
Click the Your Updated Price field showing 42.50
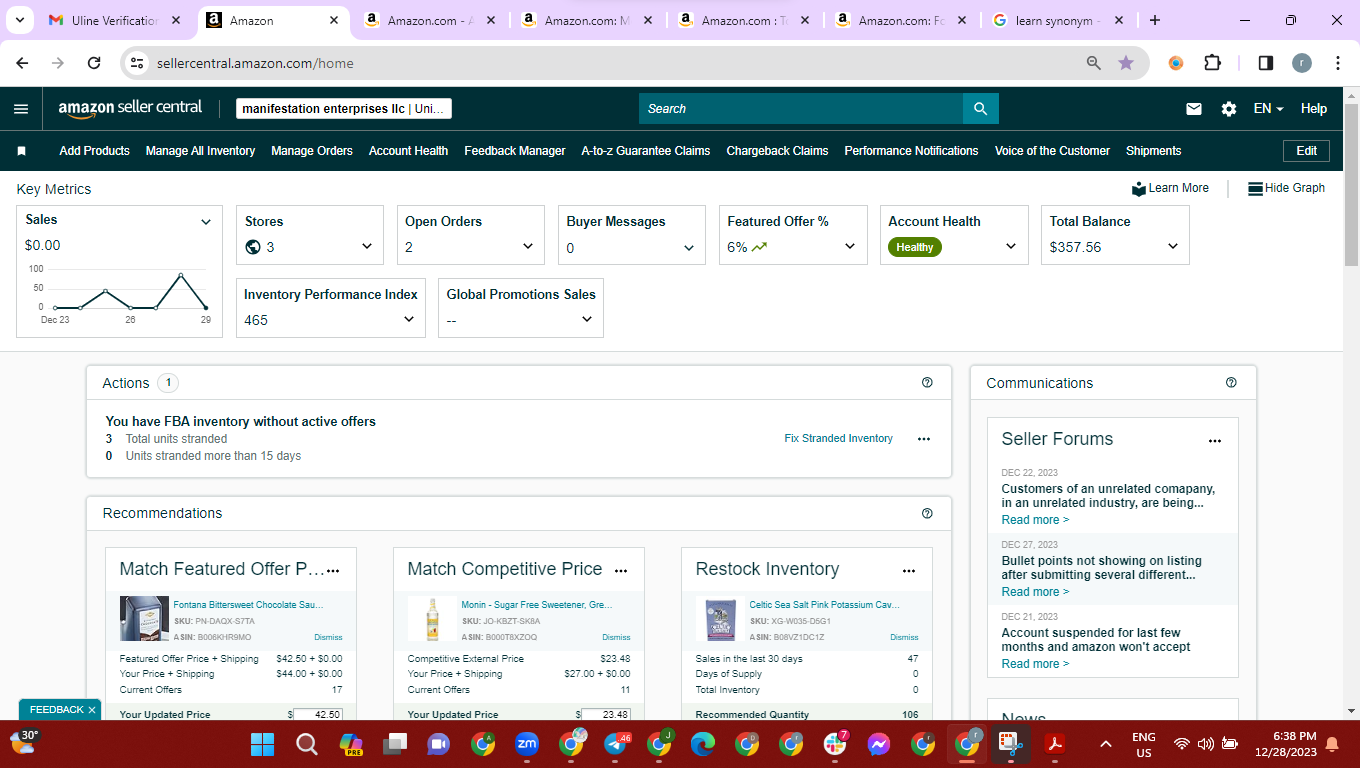[x=317, y=715]
